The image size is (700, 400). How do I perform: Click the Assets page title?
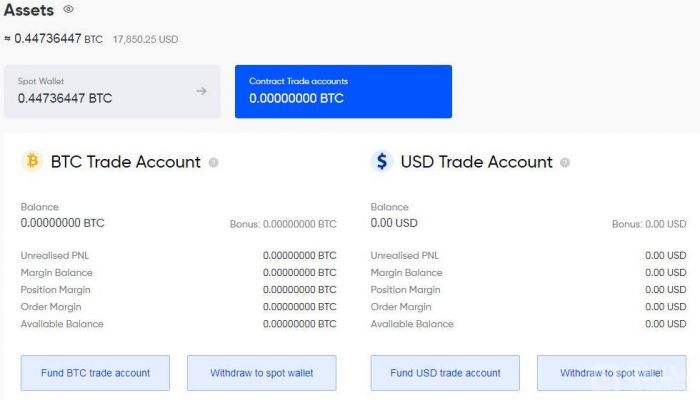[29, 10]
